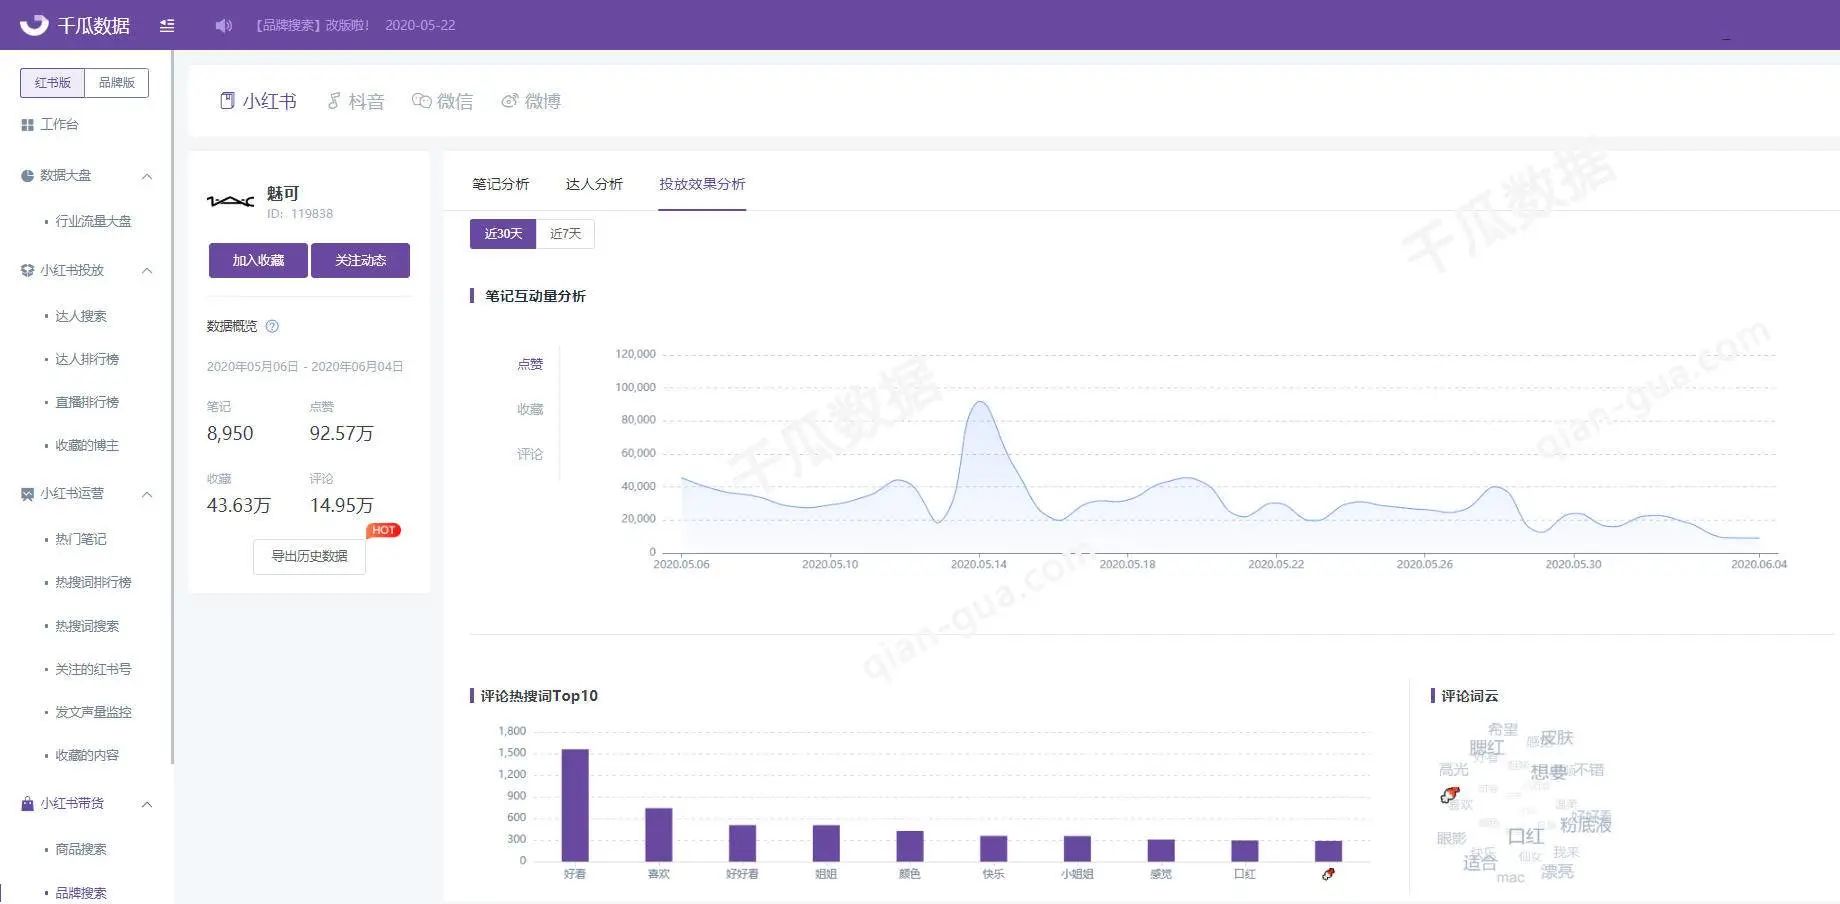The width and height of the screenshot is (1840, 904).
Task: Open 热门笔记 sidebar item
Action: coord(80,539)
